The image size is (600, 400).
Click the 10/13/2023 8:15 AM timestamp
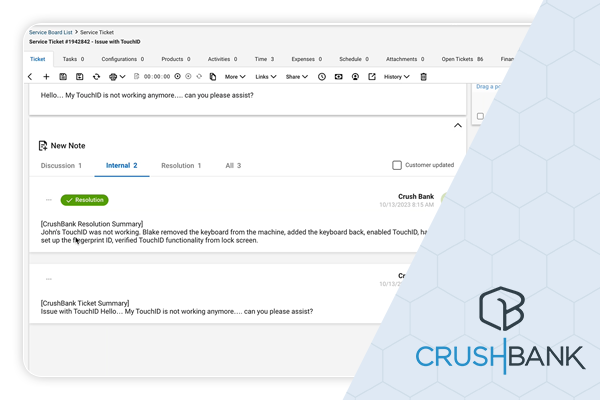click(x=406, y=205)
